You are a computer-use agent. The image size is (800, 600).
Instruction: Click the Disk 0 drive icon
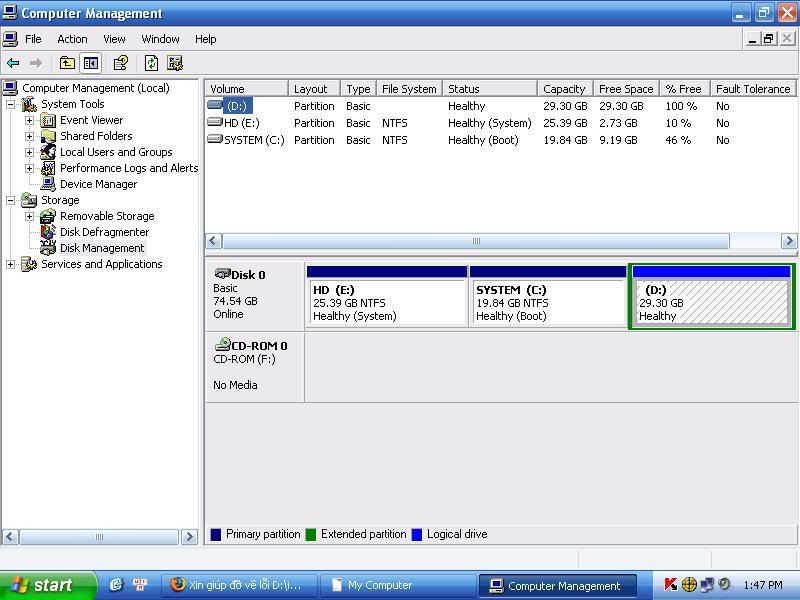pyautogui.click(x=222, y=274)
